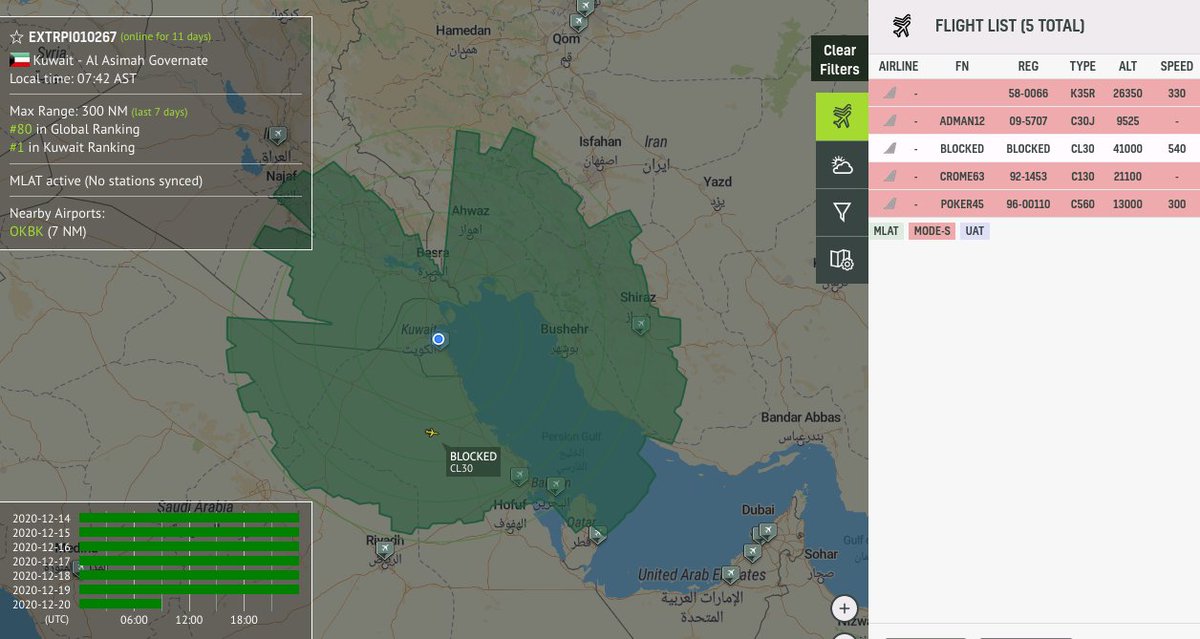Click airline icon in ADMAN12 row
1200x639 pixels.
pyautogui.click(x=888, y=120)
